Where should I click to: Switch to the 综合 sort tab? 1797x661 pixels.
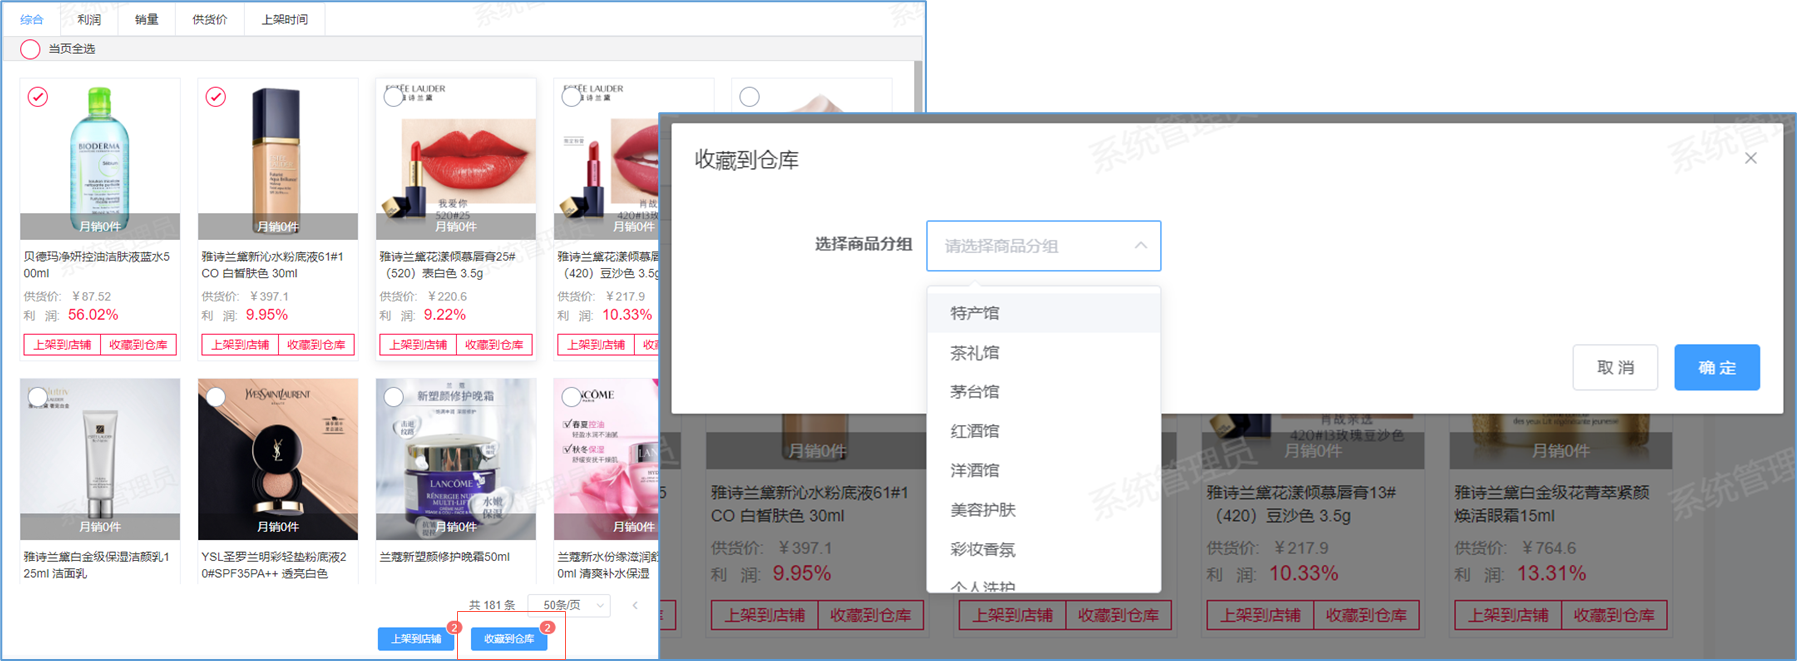coord(32,19)
